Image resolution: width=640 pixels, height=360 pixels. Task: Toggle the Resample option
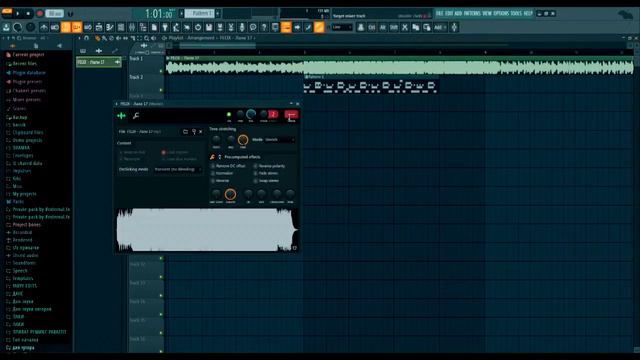click(x=130, y=159)
